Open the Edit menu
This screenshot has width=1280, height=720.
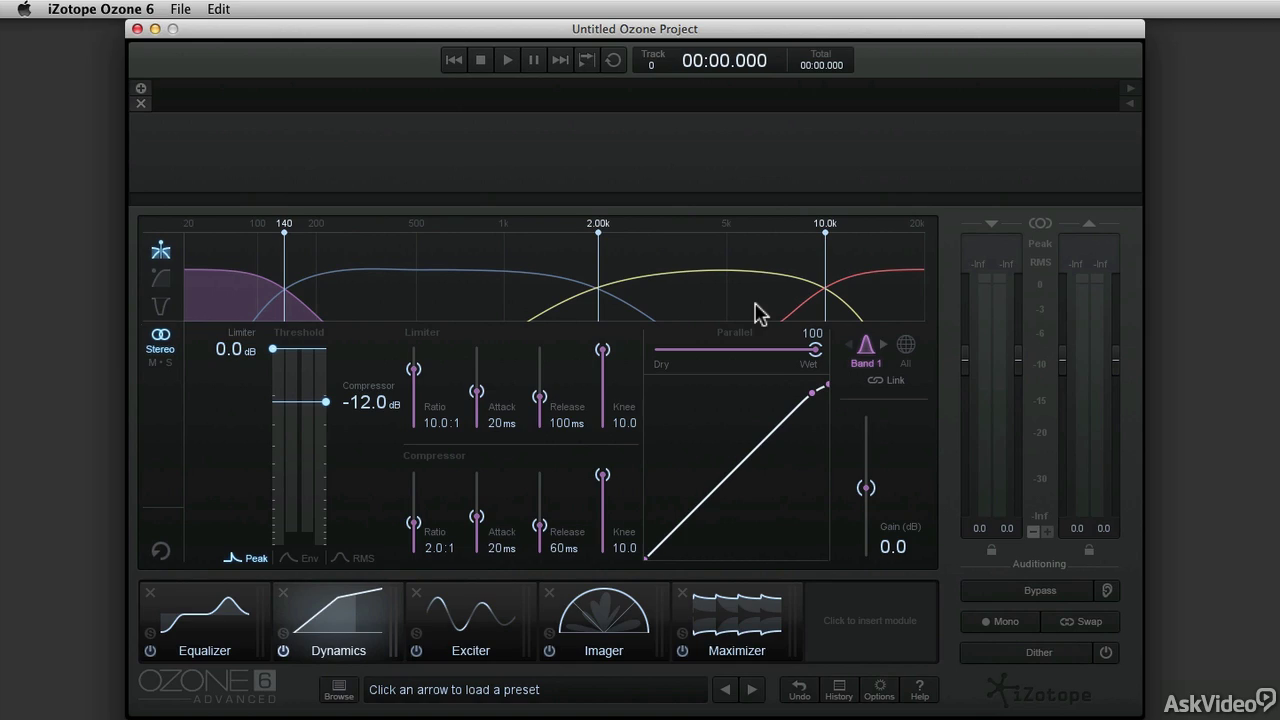pyautogui.click(x=218, y=9)
